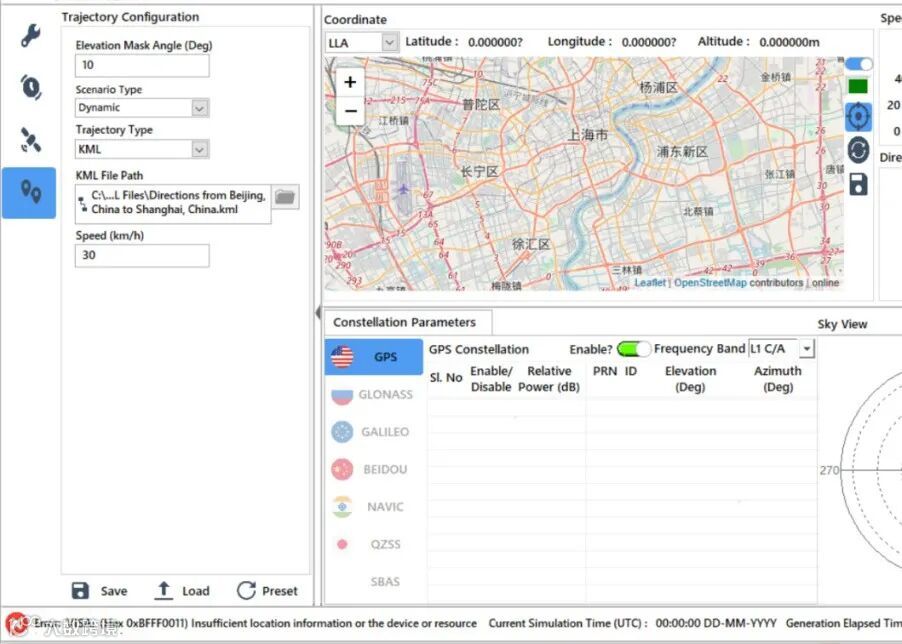Select the GLONASS constellation tab
Screen dimensions: 902x644
tap(374, 394)
